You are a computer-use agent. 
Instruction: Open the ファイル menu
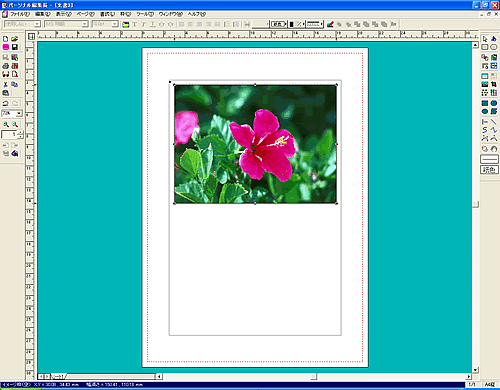20,14
